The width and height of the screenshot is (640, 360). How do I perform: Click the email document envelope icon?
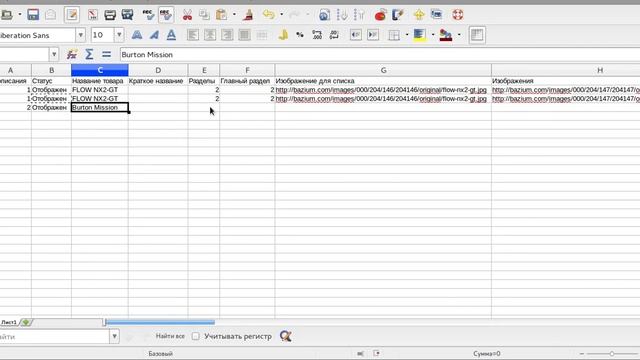pyautogui.click(x=51, y=15)
